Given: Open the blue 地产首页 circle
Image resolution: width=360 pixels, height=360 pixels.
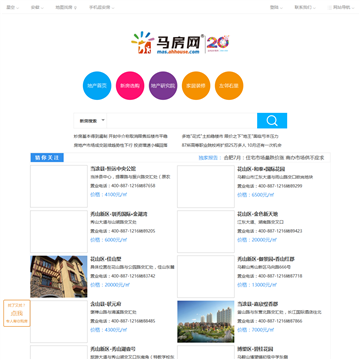Looking at the screenshot, I should click(x=97, y=86).
